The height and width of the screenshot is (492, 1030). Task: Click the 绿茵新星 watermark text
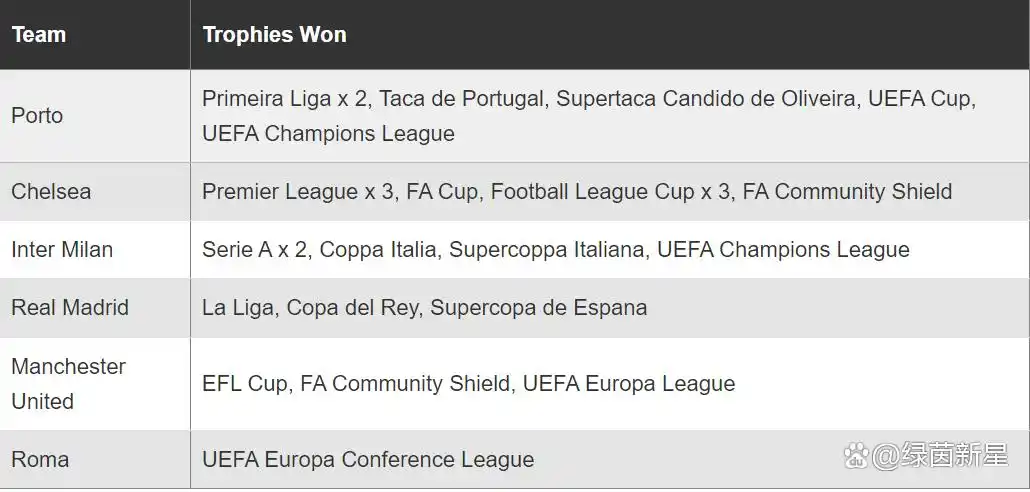pos(953,455)
